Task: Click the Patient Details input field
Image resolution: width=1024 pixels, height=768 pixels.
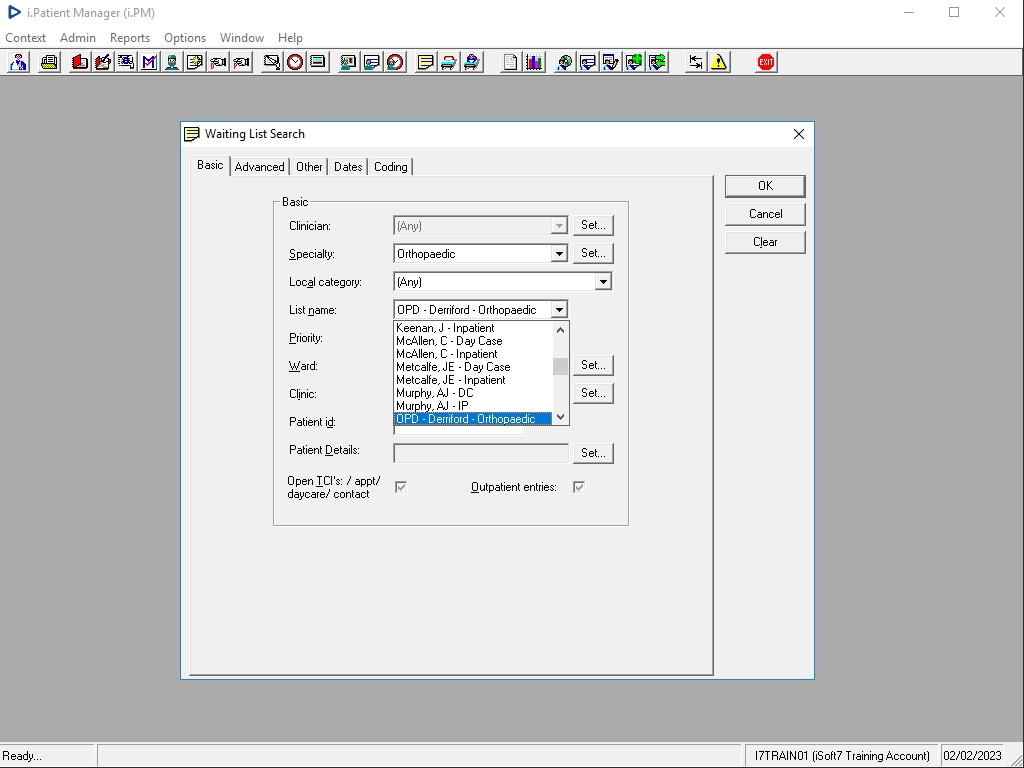Action: coord(481,453)
